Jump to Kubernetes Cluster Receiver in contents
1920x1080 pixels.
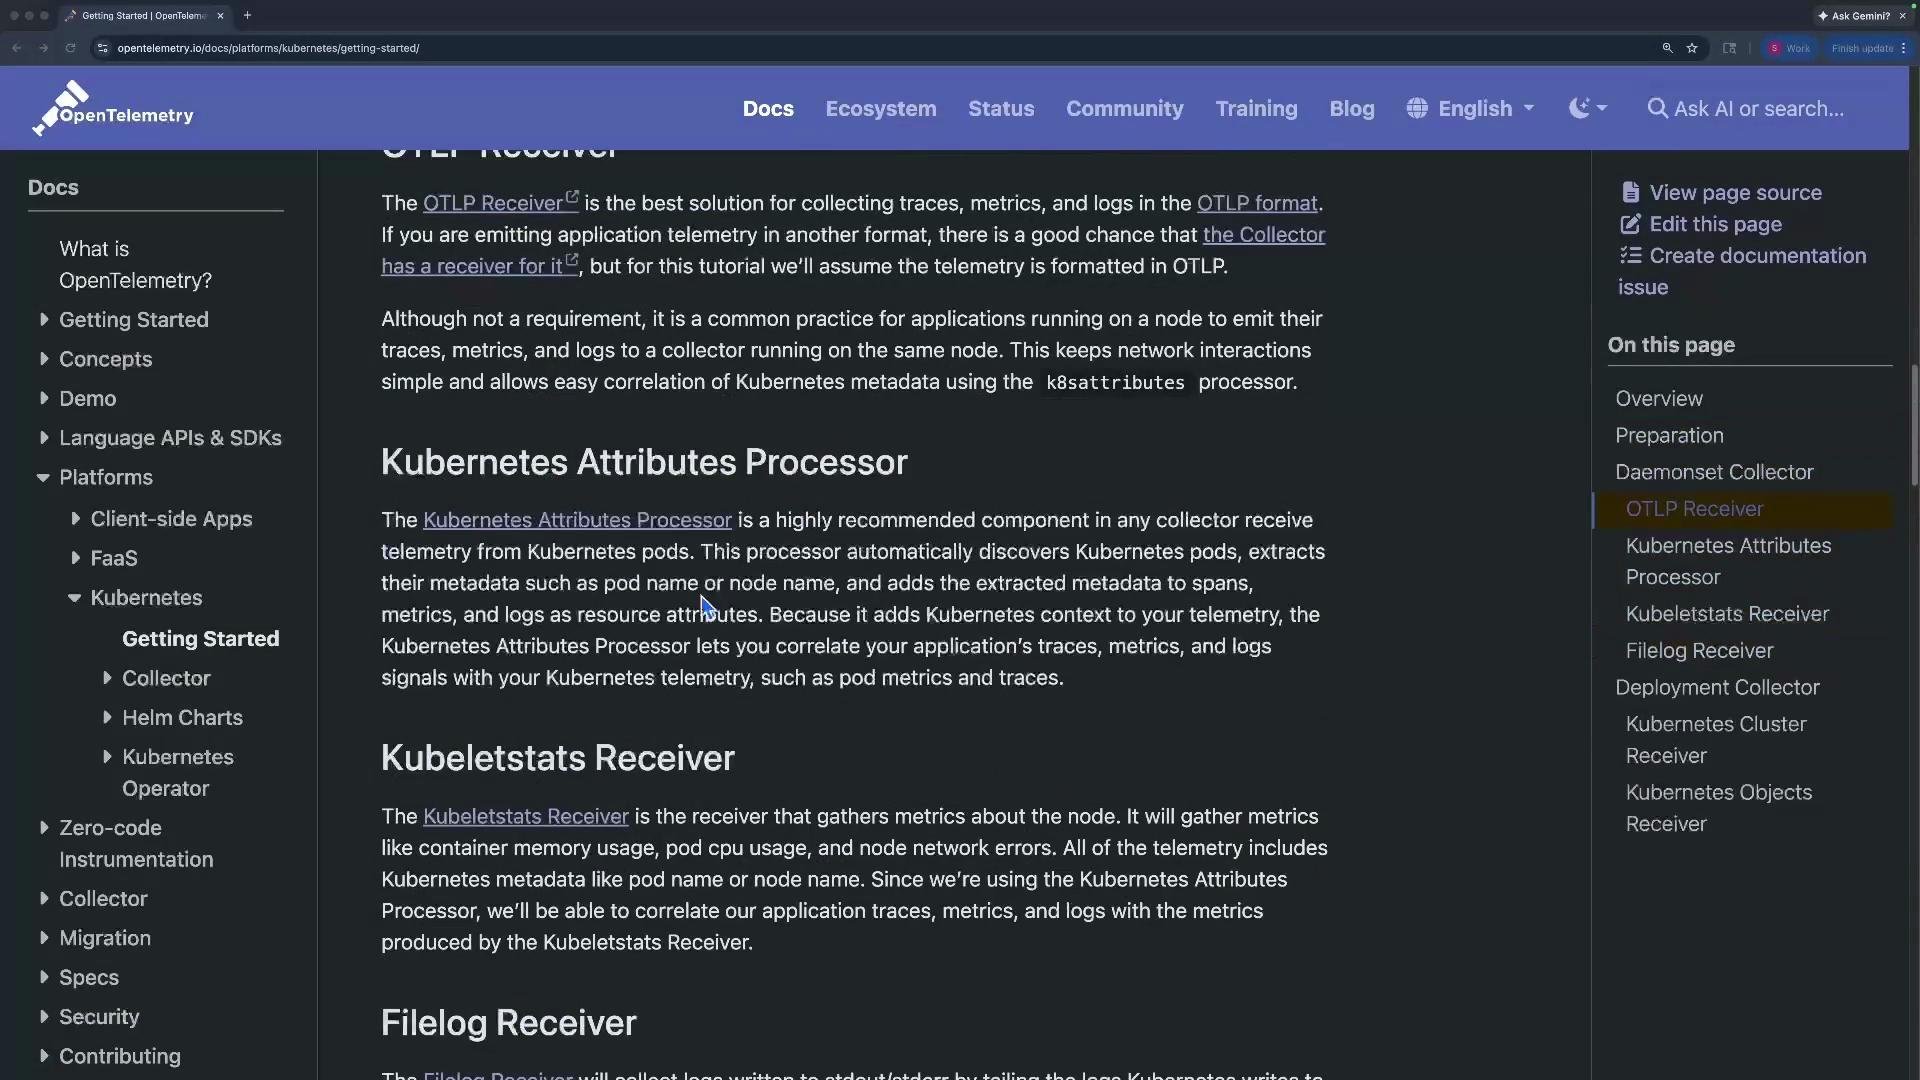click(1716, 740)
